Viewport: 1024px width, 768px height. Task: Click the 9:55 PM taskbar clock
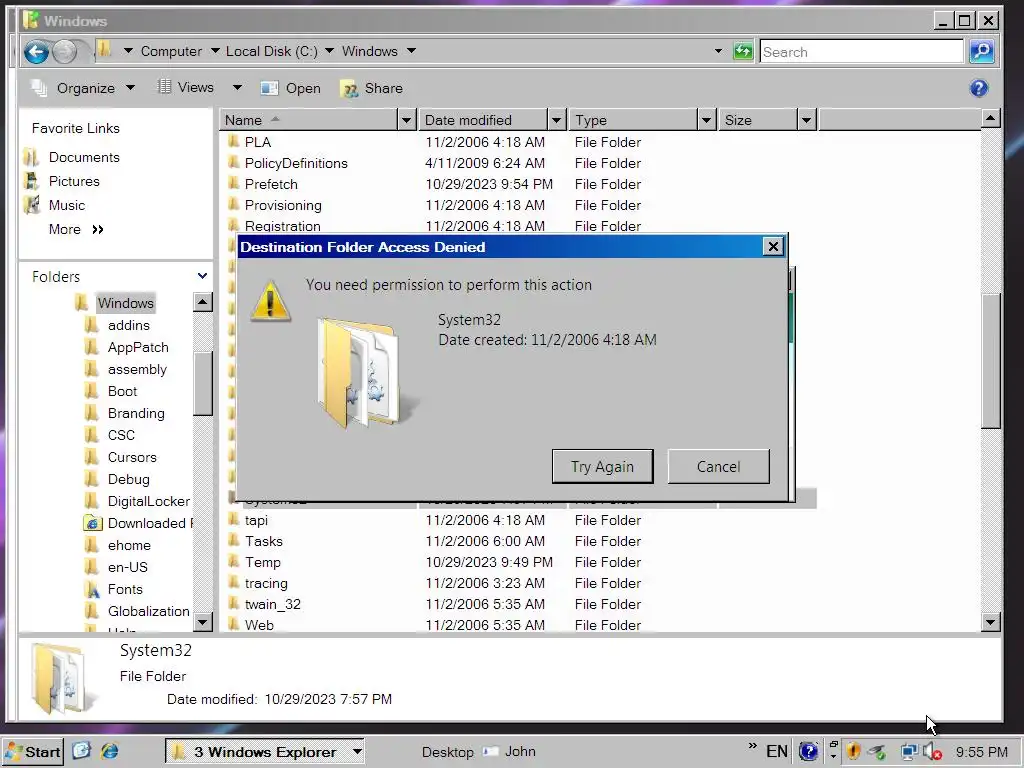pos(982,752)
